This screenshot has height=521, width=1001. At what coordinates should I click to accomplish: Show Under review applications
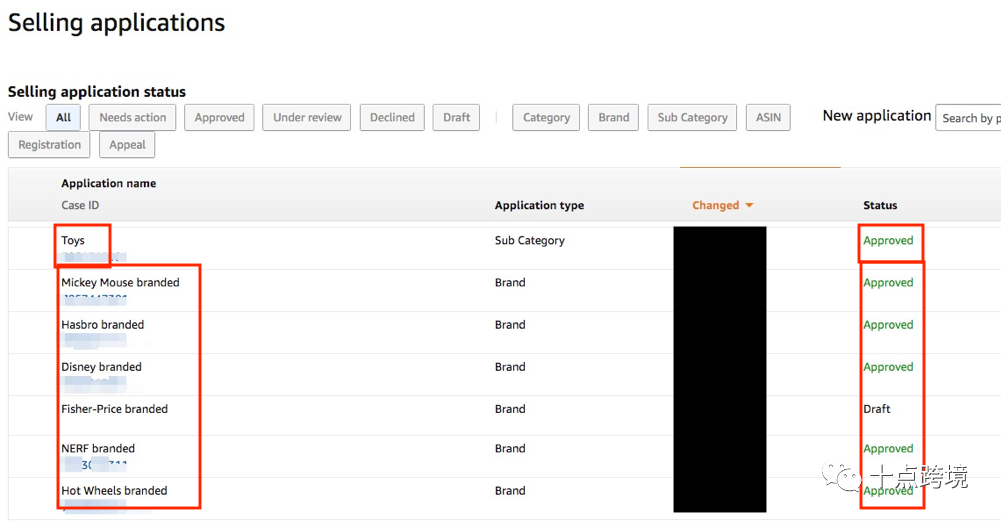[x=307, y=117]
